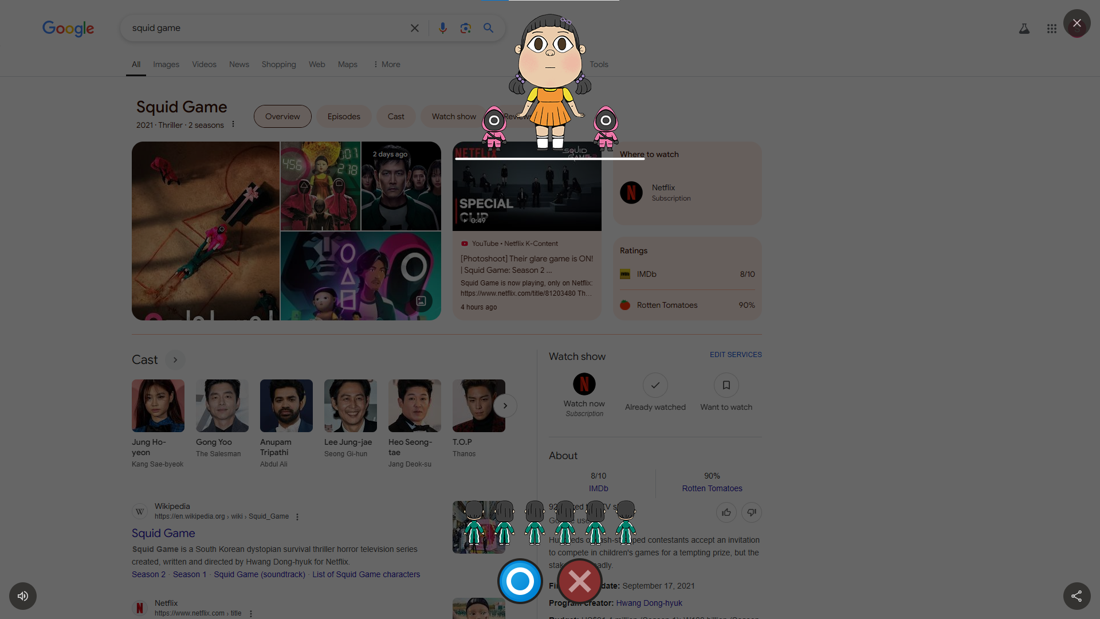Open Google apps grid

pyautogui.click(x=1052, y=29)
